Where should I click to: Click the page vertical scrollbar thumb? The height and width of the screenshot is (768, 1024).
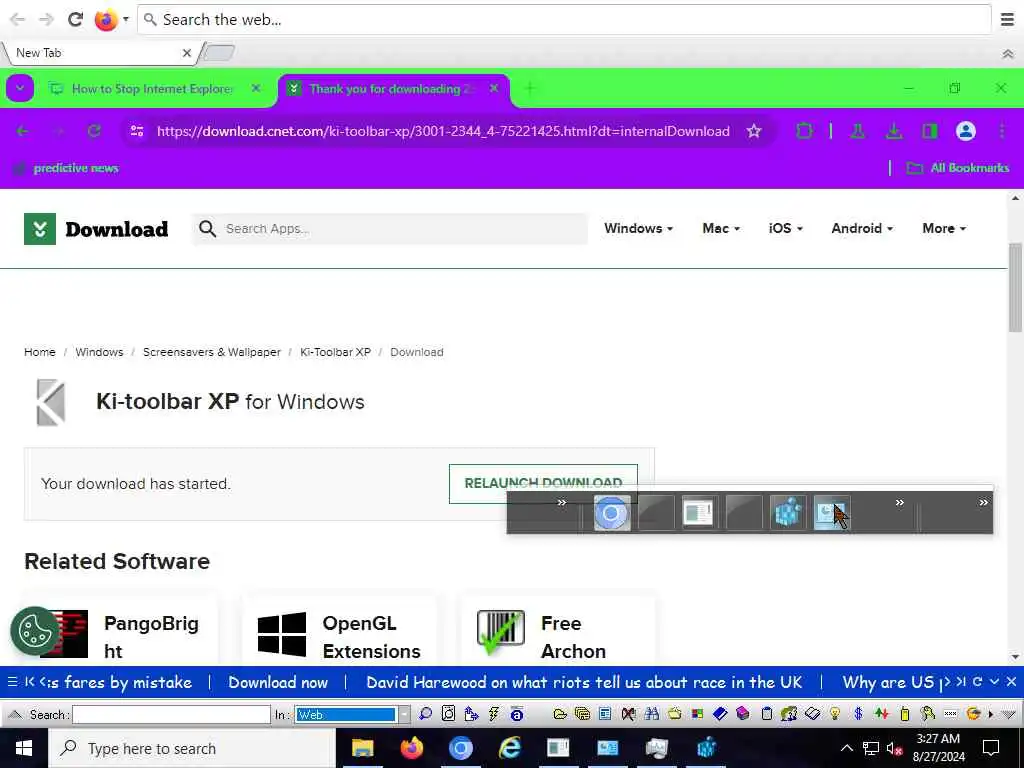click(x=1016, y=287)
